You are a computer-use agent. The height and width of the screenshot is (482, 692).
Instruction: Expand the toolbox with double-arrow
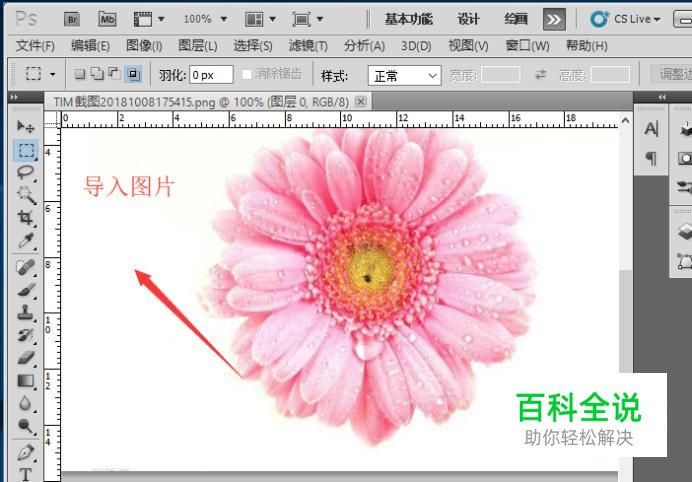[x=14, y=97]
